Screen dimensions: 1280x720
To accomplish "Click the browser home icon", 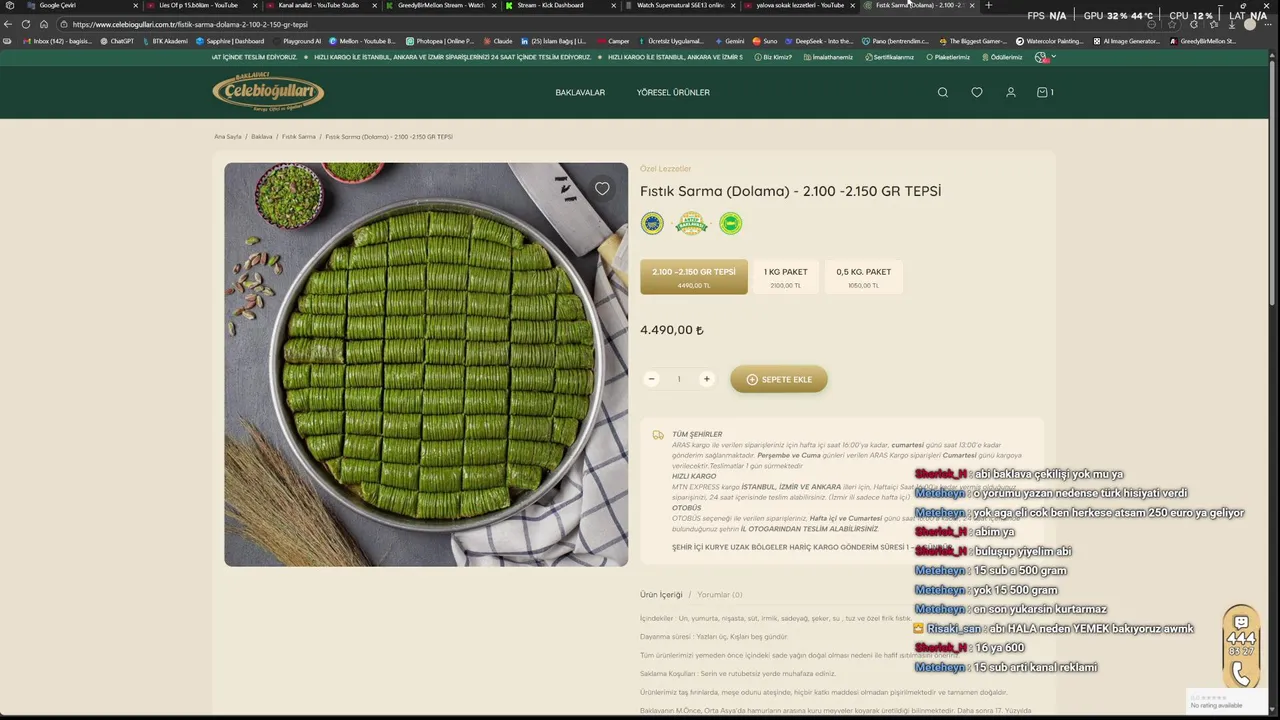I will (44, 24).
